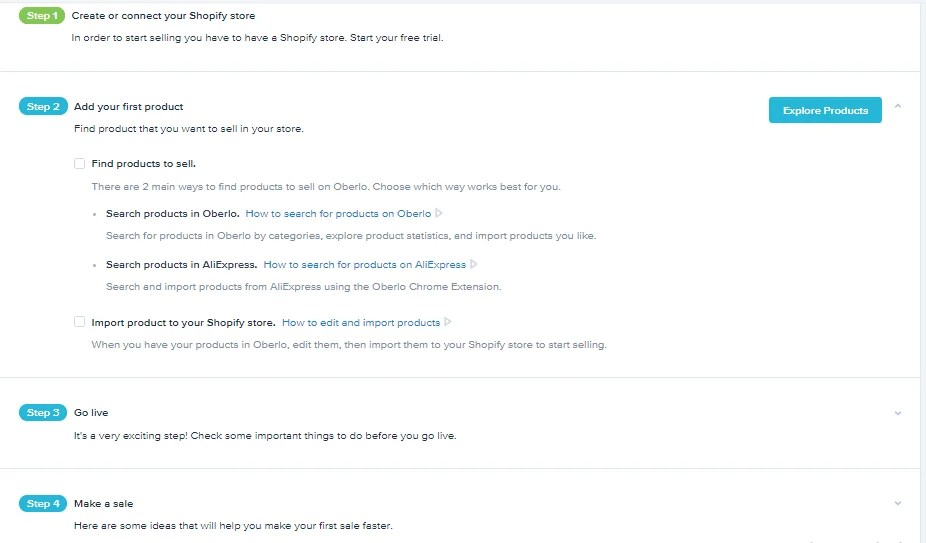Select the Step 3 badge

pyautogui.click(x=43, y=412)
